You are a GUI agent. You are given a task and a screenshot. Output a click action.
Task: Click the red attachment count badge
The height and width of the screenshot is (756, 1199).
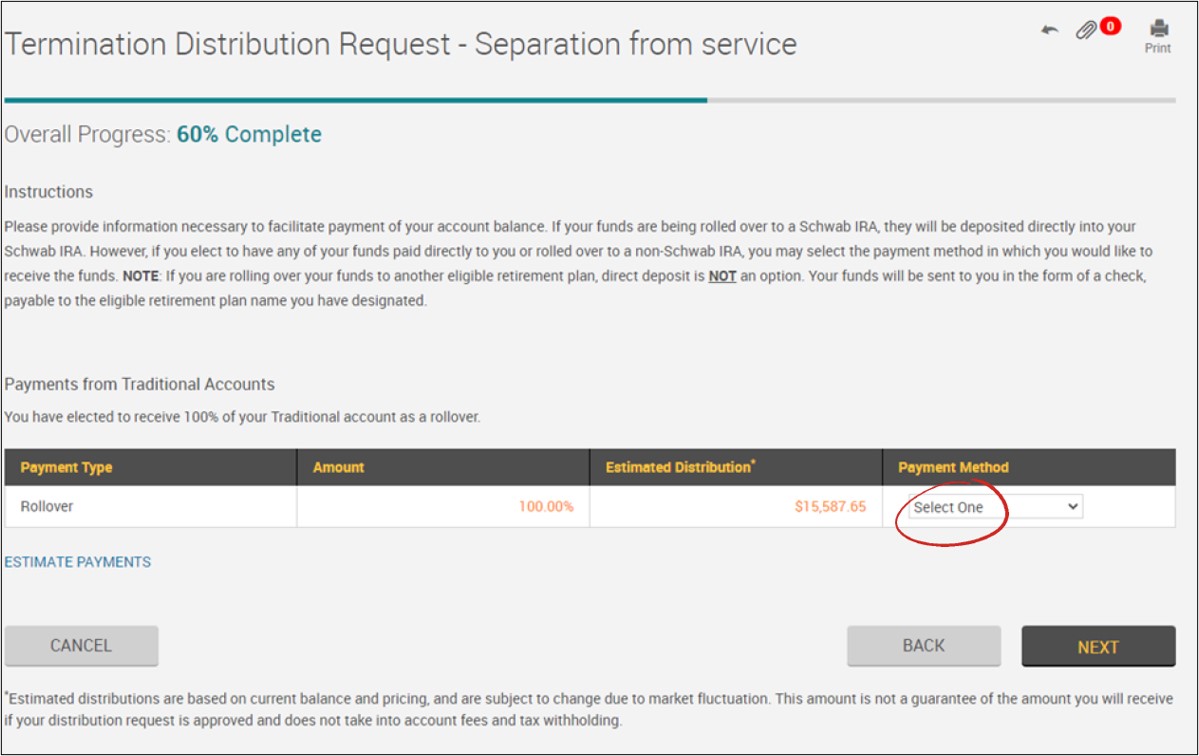[1110, 26]
